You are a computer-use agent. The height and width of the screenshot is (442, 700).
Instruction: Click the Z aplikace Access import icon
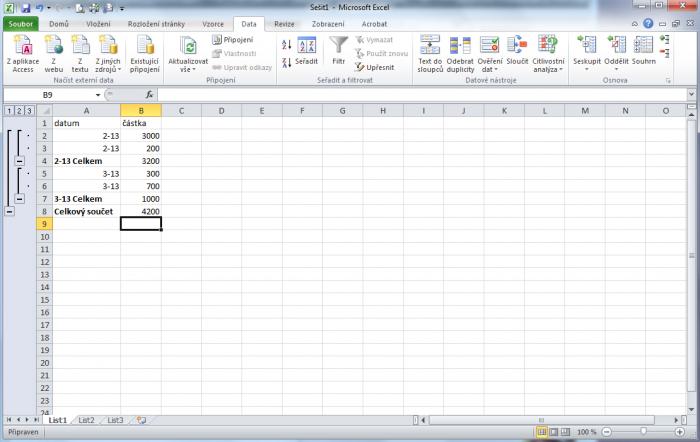(23, 52)
